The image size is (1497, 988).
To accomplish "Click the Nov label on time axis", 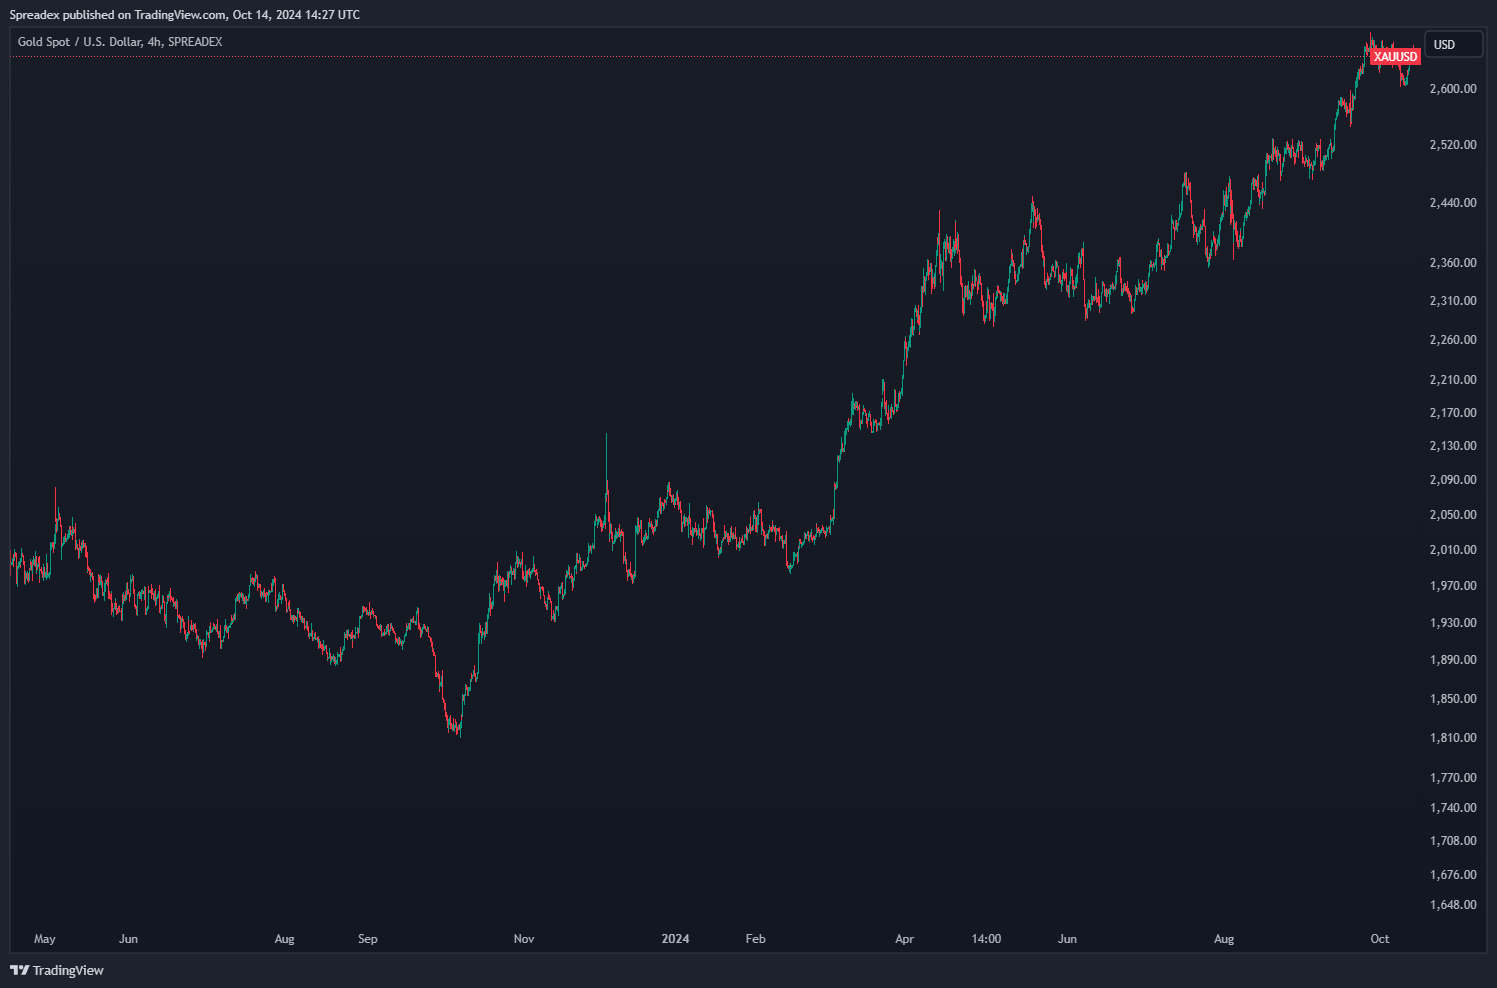I will pyautogui.click(x=524, y=939).
